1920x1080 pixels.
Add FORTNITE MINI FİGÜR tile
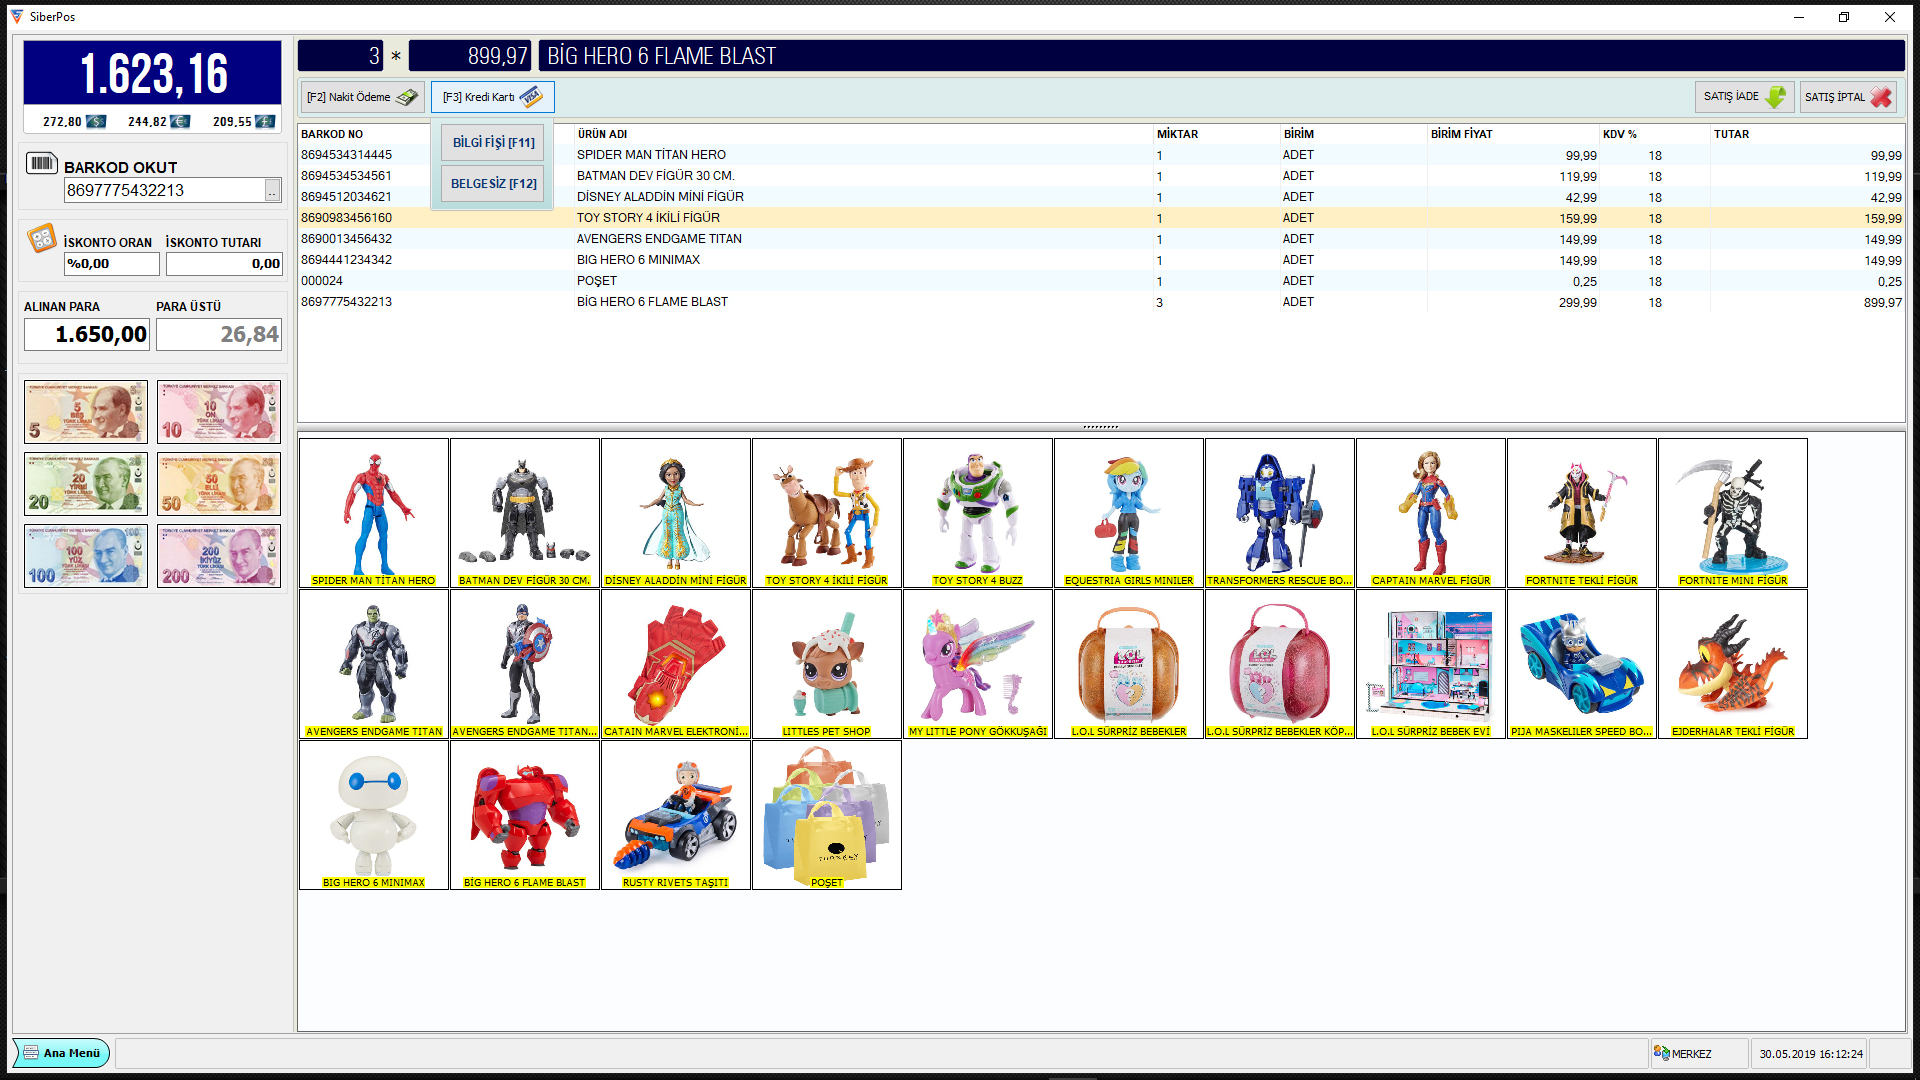1733,513
